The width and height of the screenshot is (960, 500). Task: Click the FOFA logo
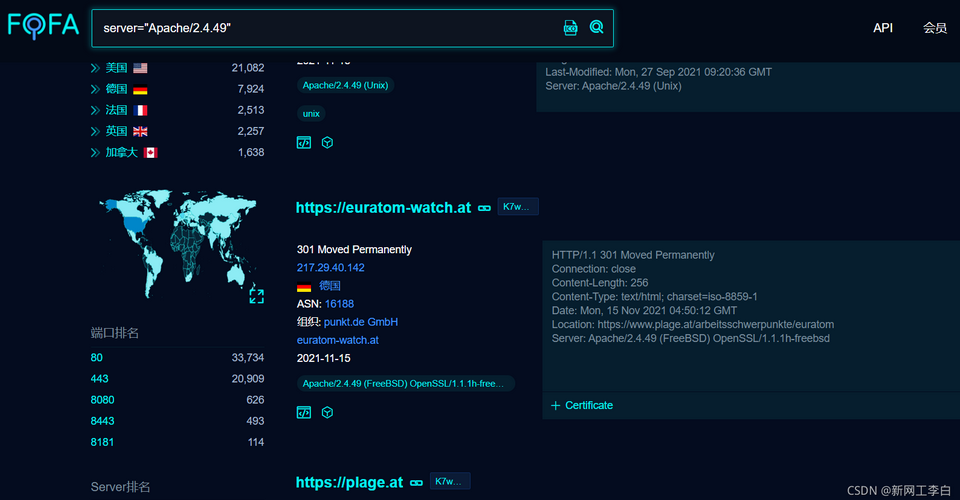tap(43, 26)
